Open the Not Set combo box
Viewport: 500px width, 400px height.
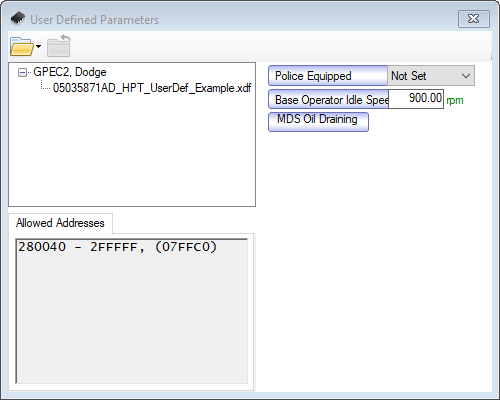[x=431, y=76]
